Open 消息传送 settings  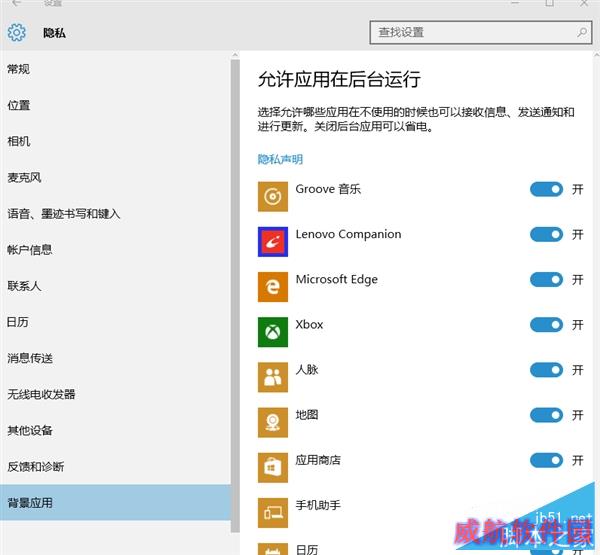click(x=115, y=358)
